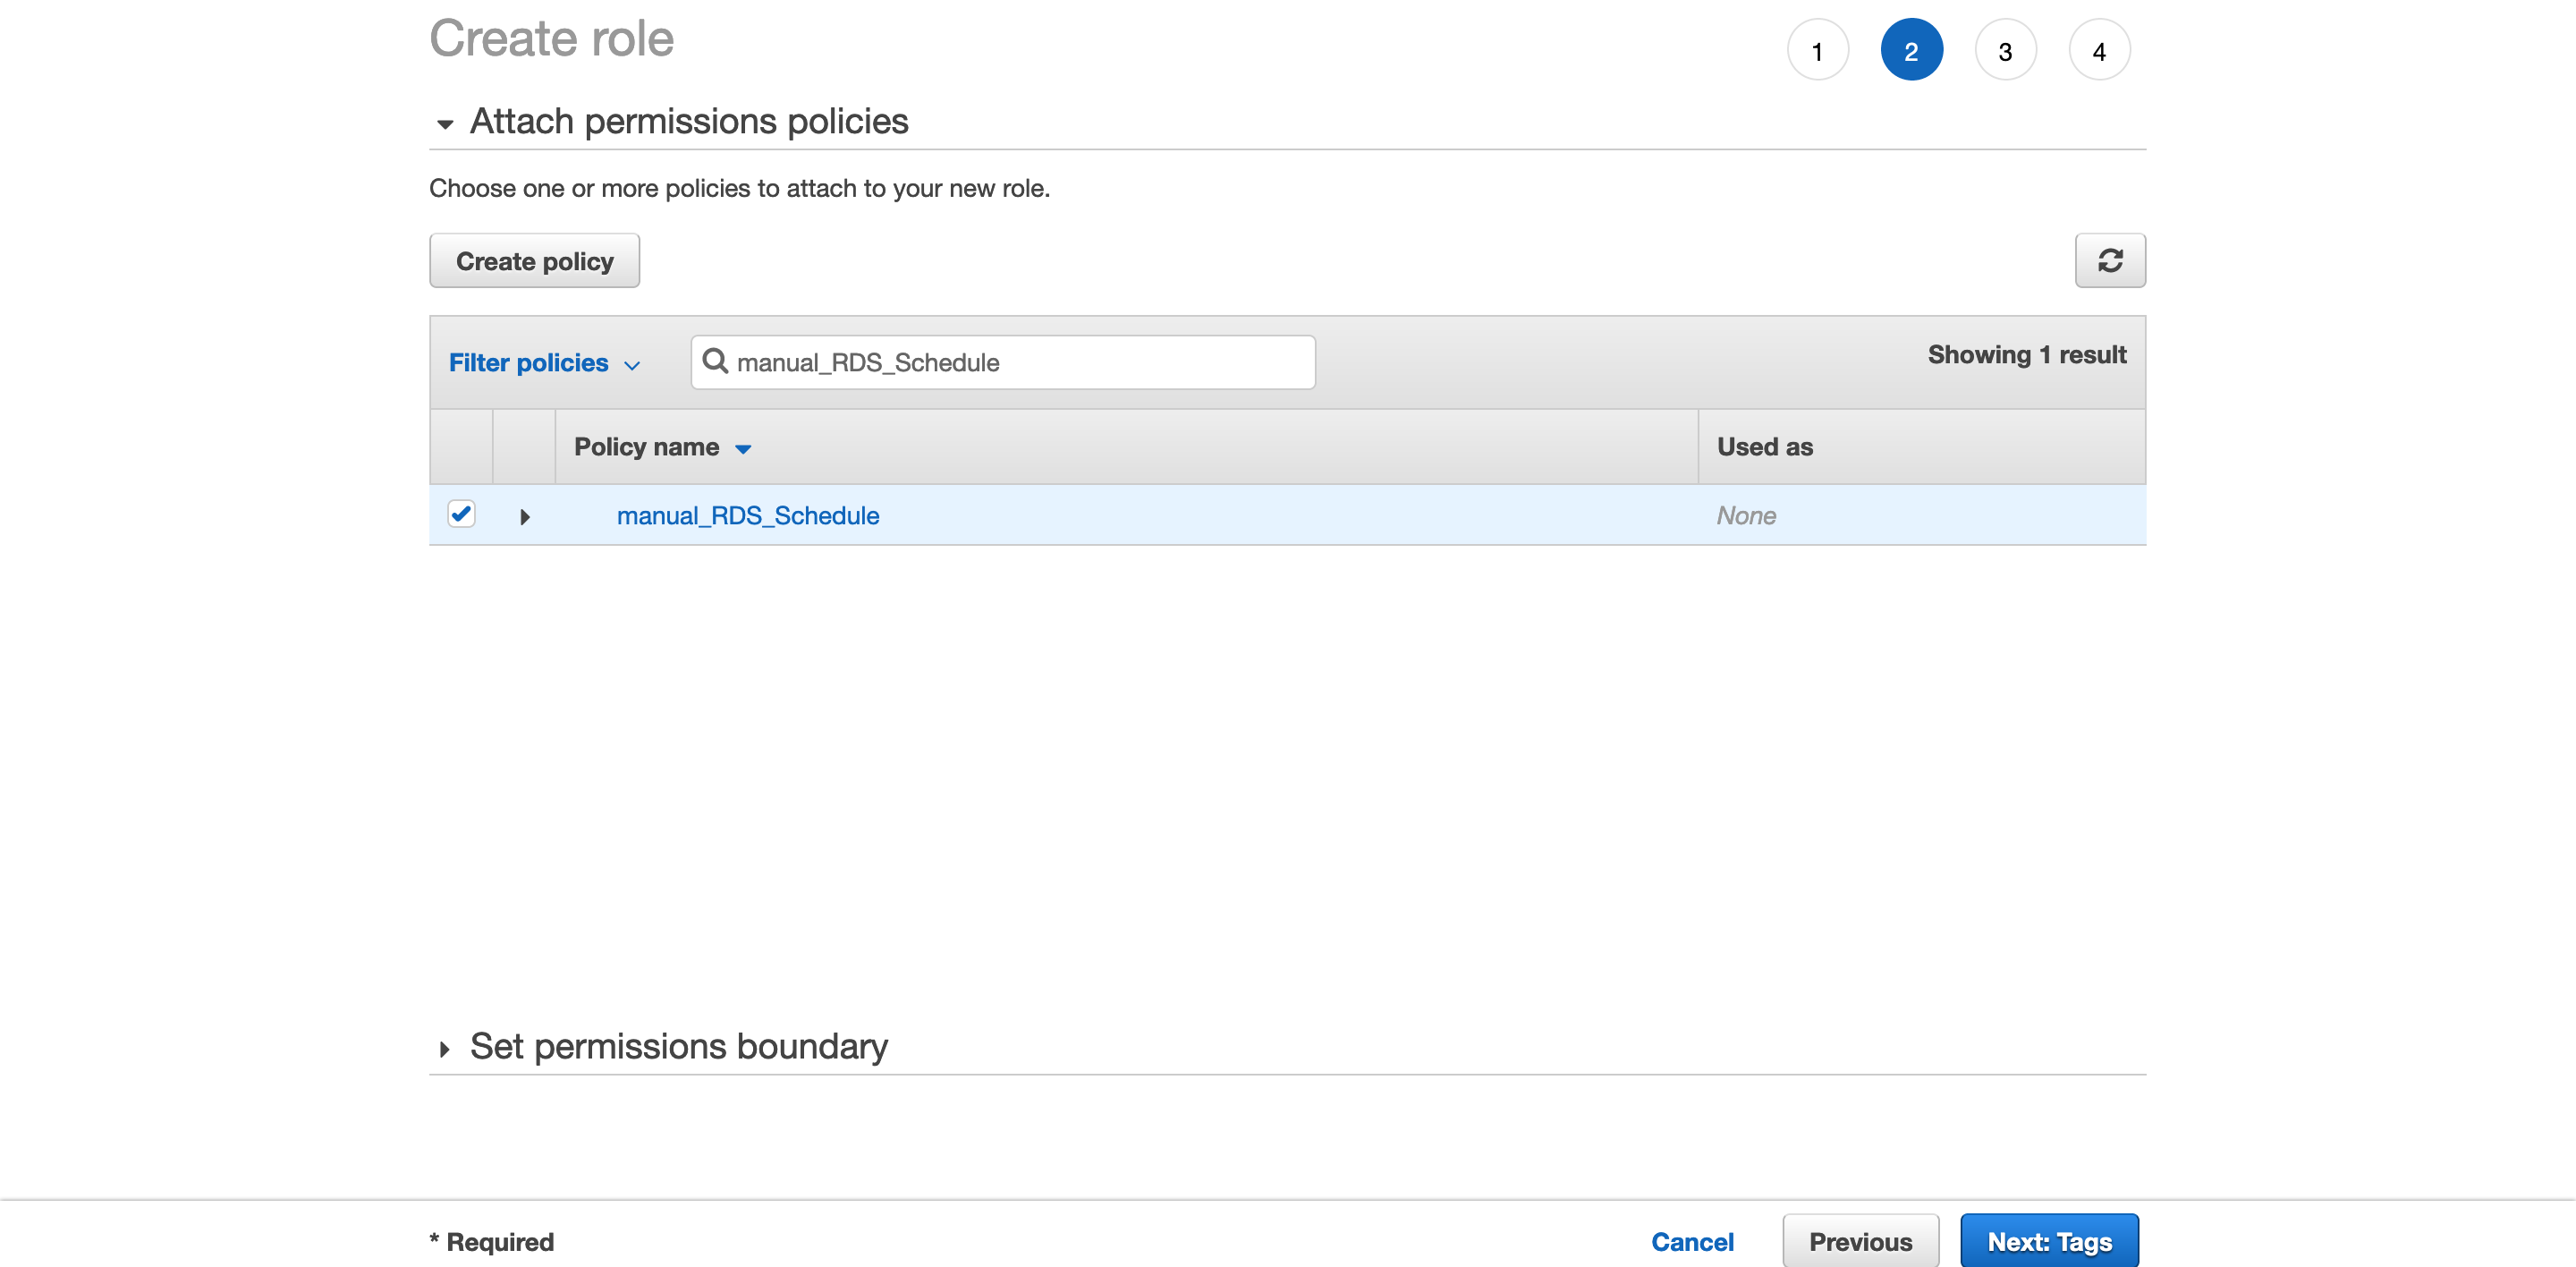
Task: Click step 4 wizard circle
Action: [x=2099, y=50]
